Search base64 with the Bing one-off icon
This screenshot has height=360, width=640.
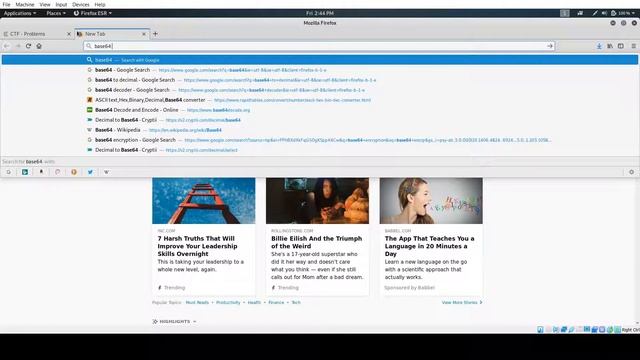tap(25, 172)
